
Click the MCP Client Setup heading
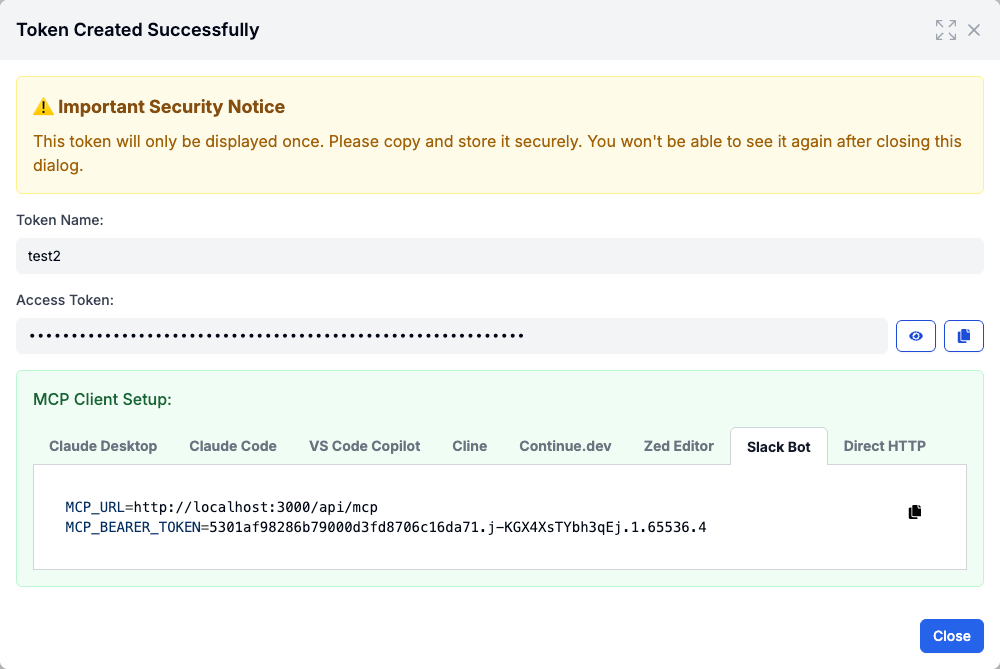103,399
